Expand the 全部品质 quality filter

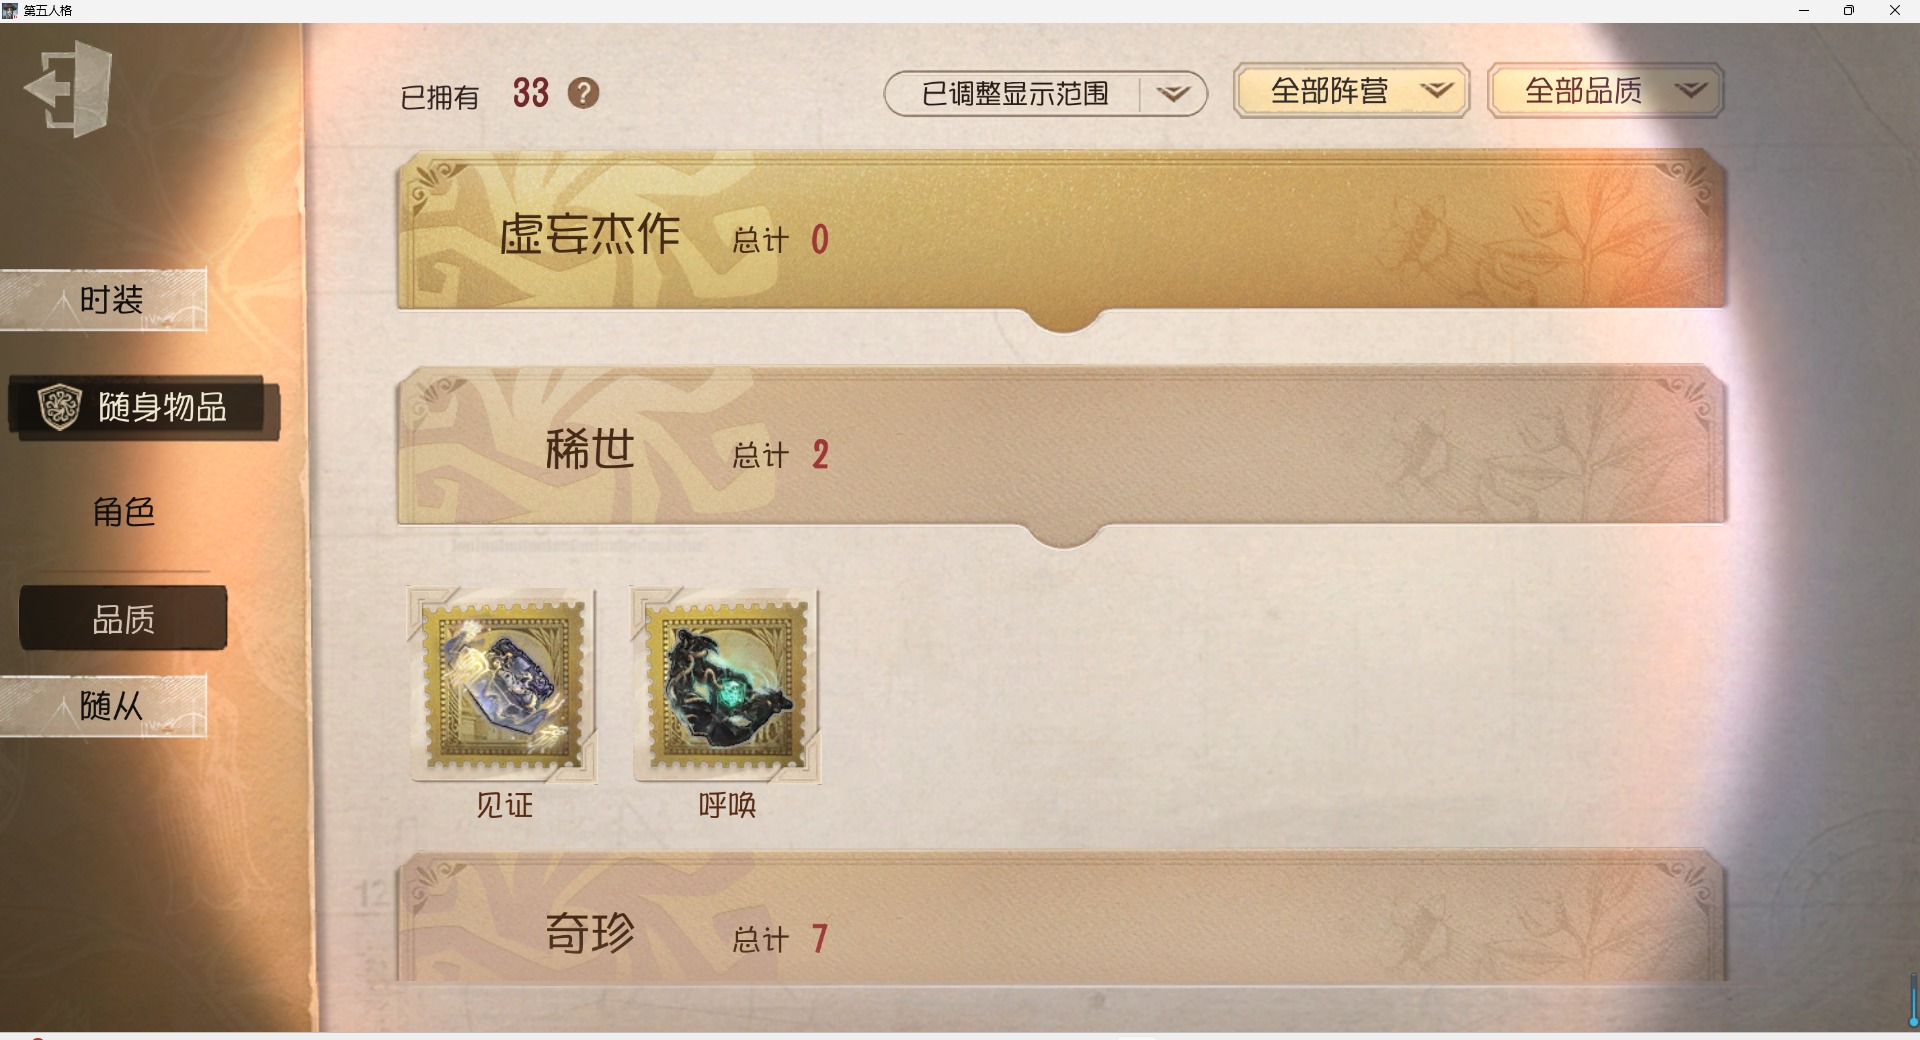pyautogui.click(x=1605, y=91)
